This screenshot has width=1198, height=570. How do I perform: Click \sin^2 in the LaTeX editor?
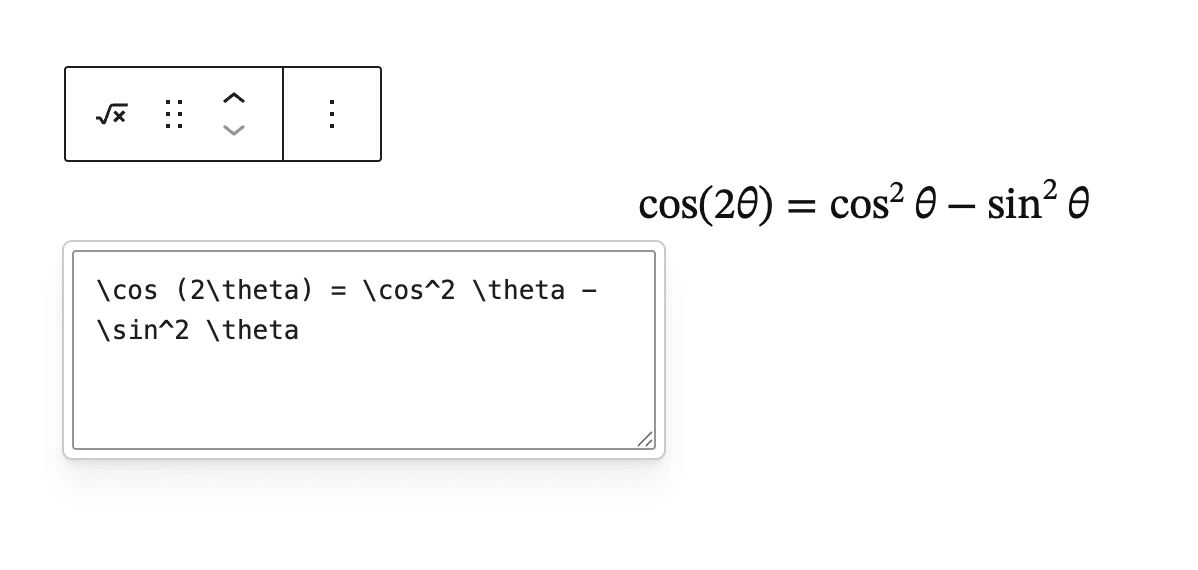[143, 330]
